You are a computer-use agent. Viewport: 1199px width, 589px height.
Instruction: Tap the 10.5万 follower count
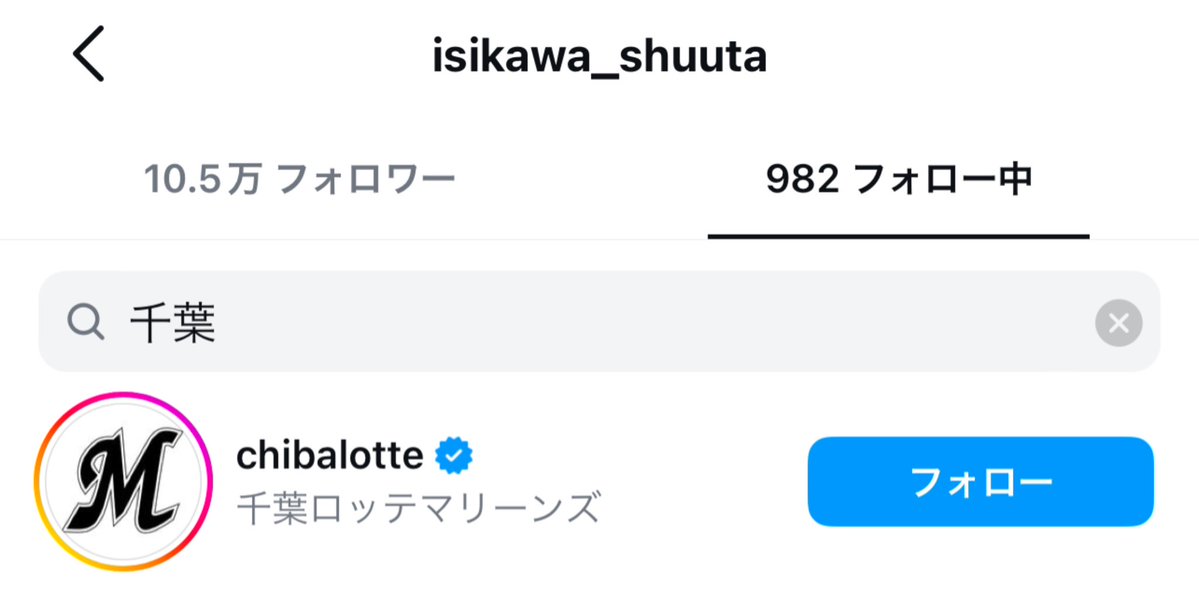pyautogui.click(x=203, y=181)
